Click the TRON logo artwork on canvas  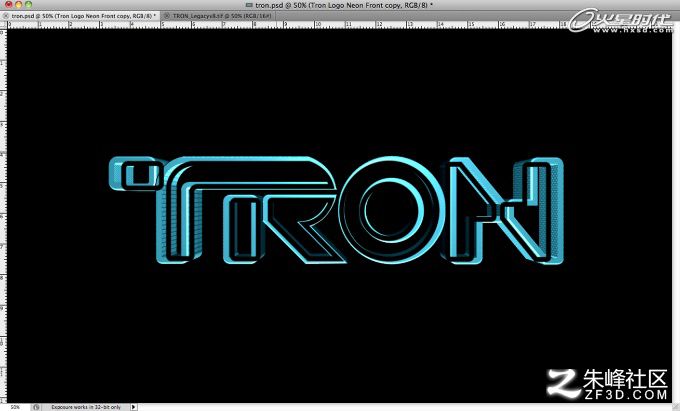click(337, 210)
